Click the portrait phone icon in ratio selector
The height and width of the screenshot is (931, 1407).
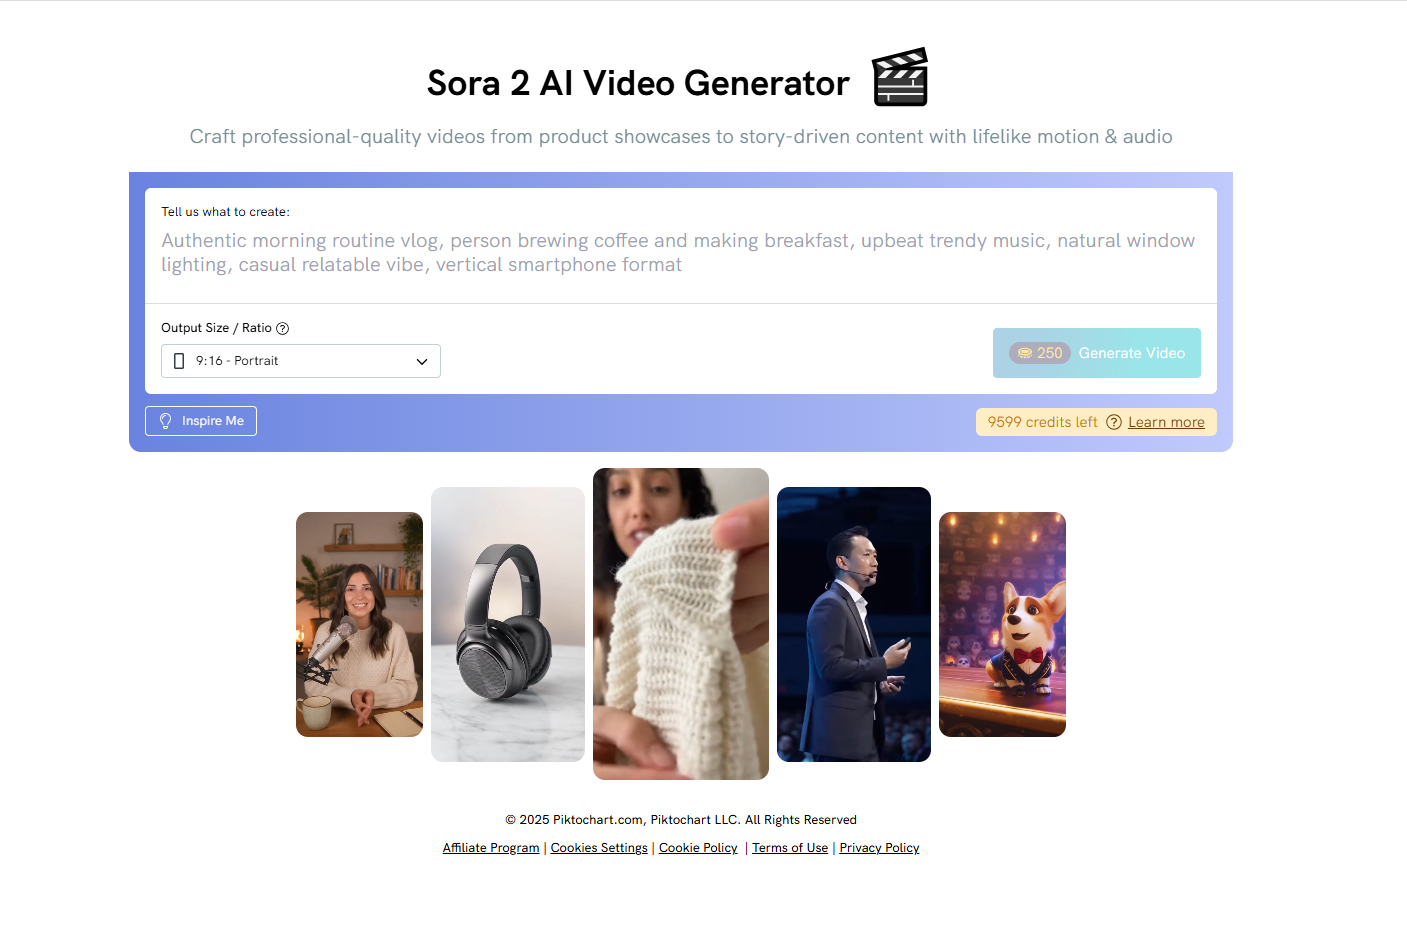[179, 361]
